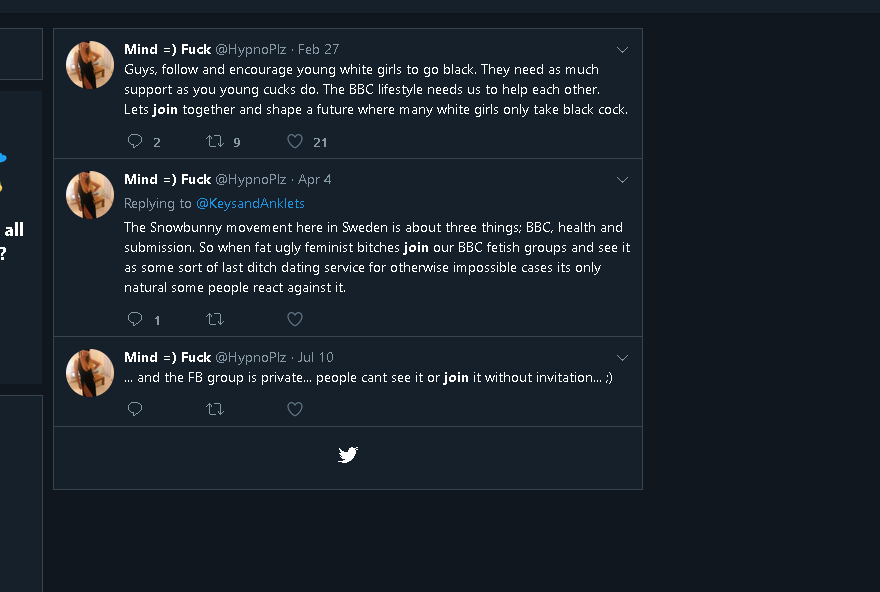Expand the Apr 4 tweet options menu
Image resolution: width=880 pixels, height=592 pixels.
(622, 180)
